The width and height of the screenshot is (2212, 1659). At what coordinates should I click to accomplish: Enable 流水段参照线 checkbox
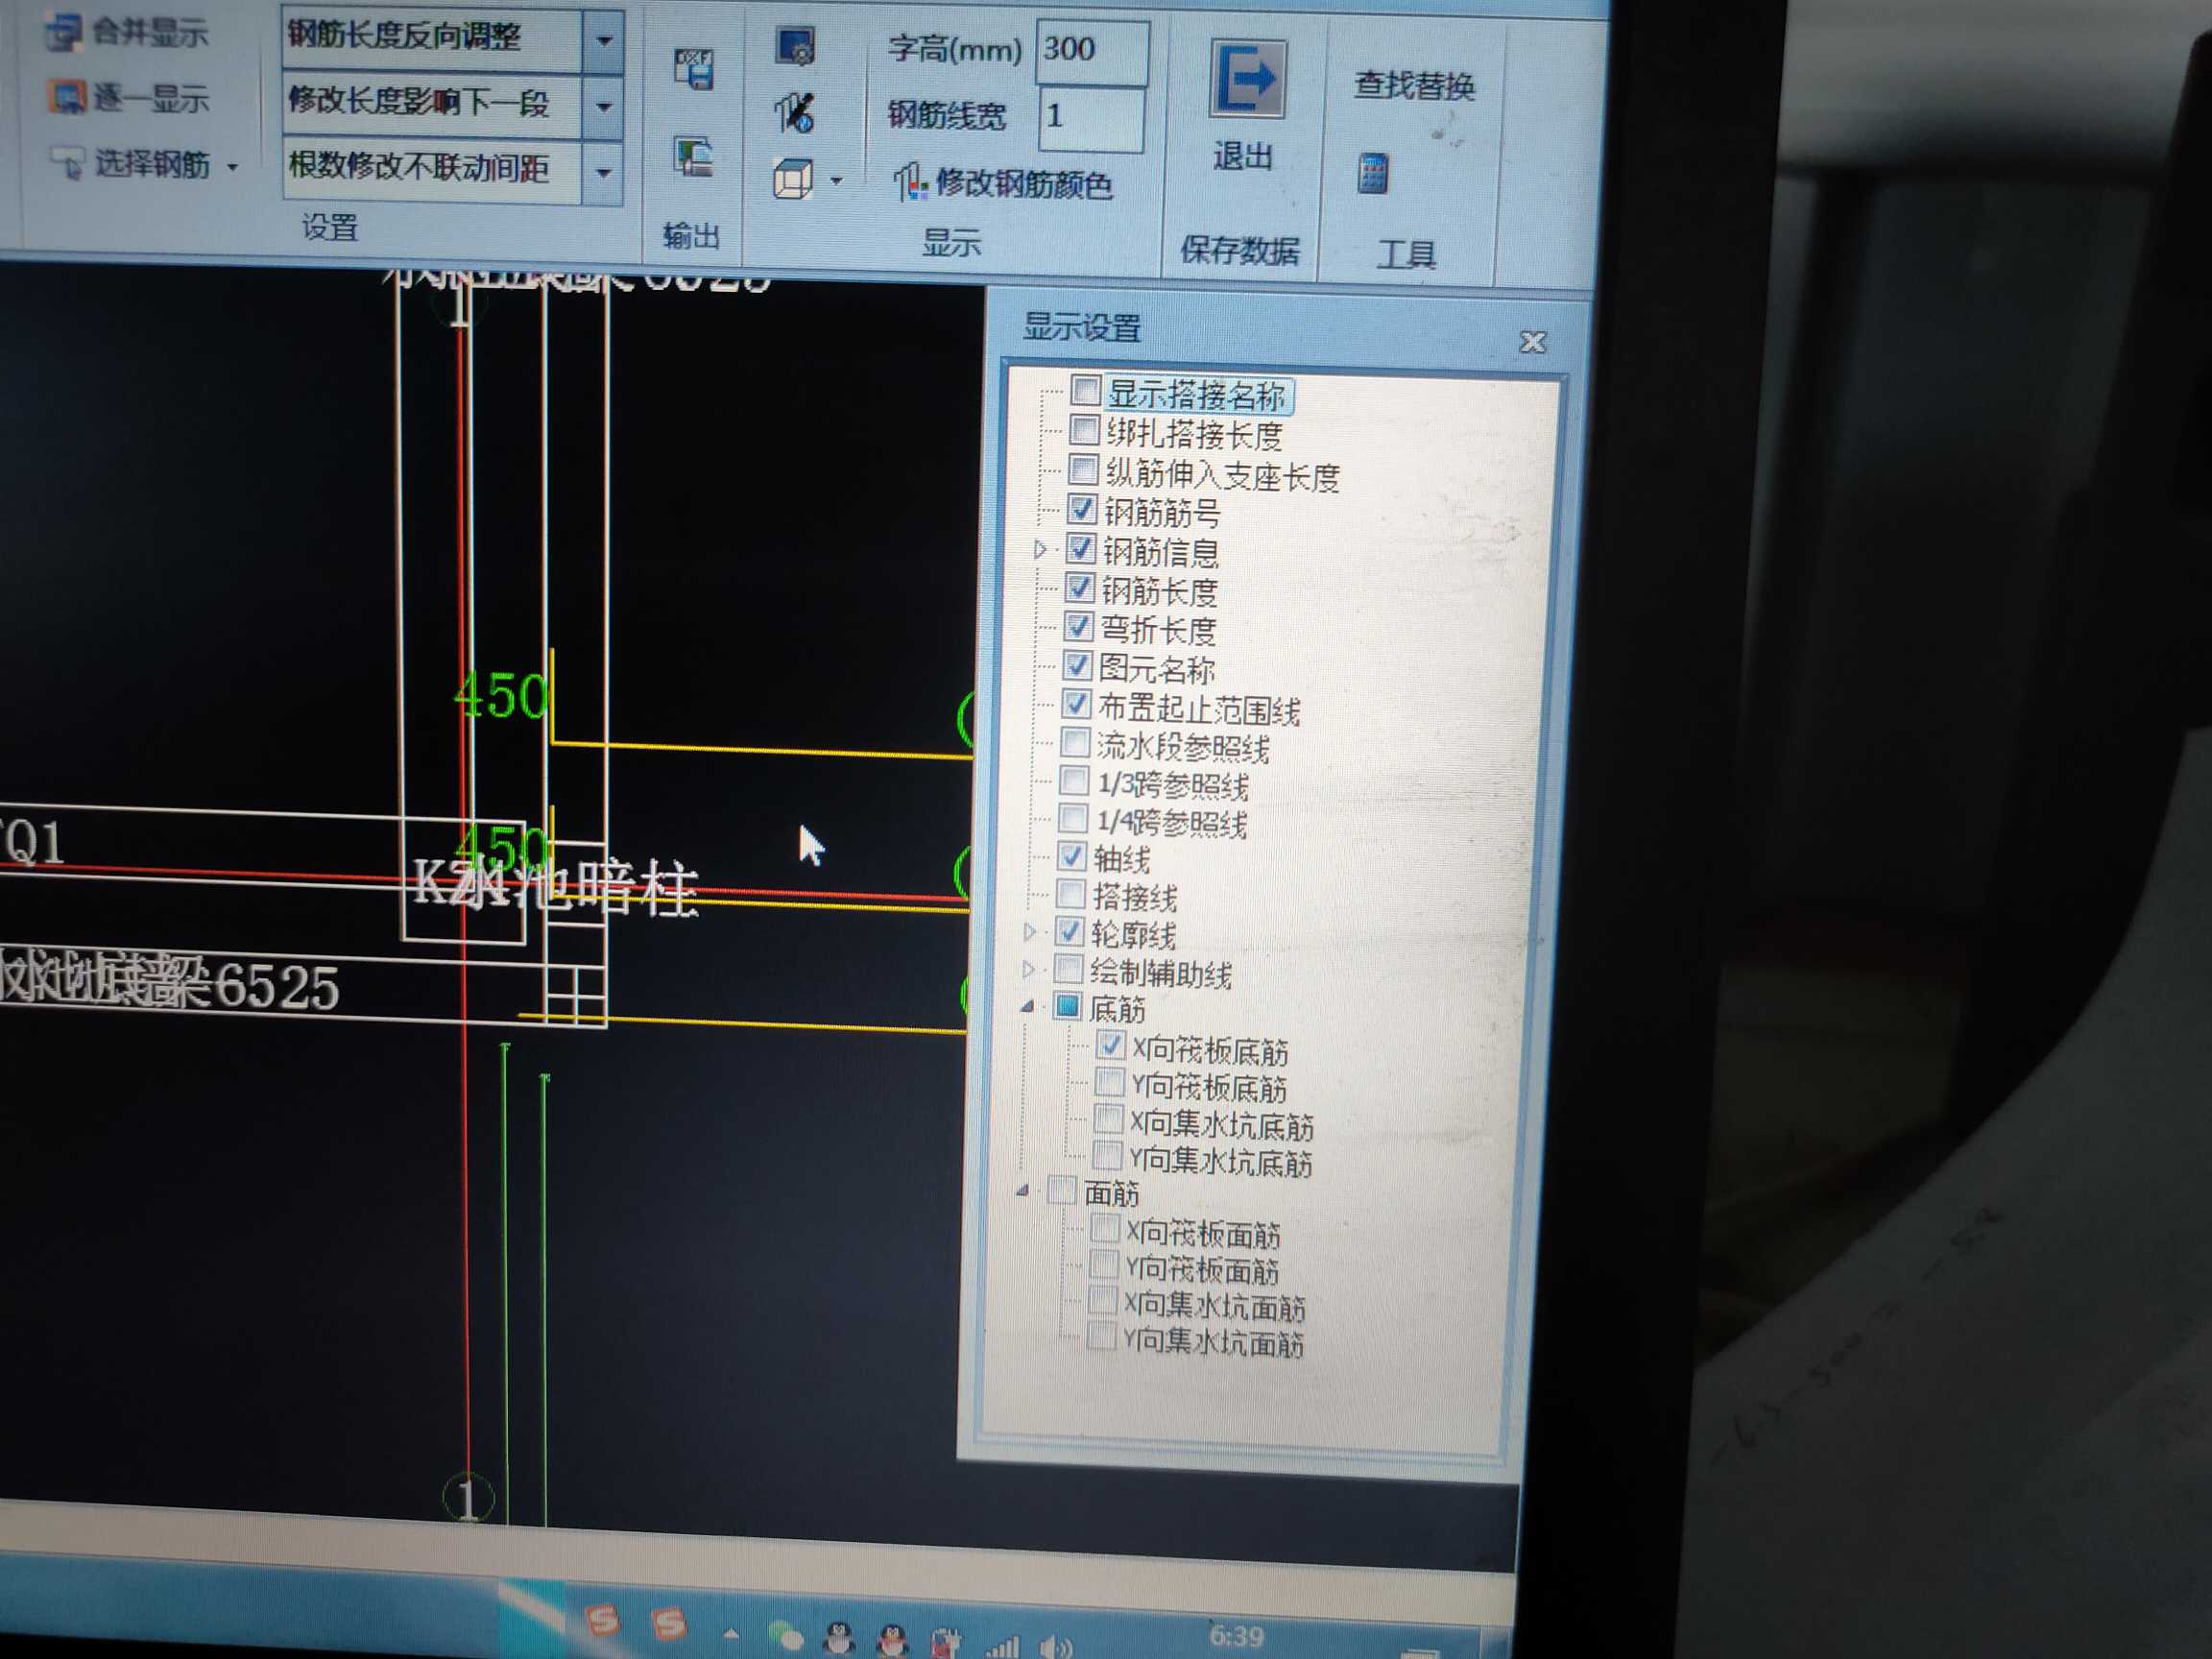click(x=1075, y=742)
